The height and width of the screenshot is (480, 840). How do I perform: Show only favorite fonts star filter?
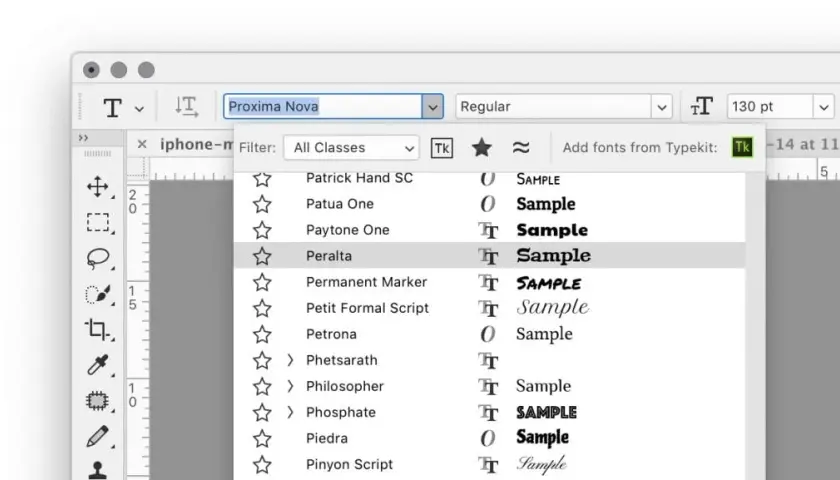(482, 147)
